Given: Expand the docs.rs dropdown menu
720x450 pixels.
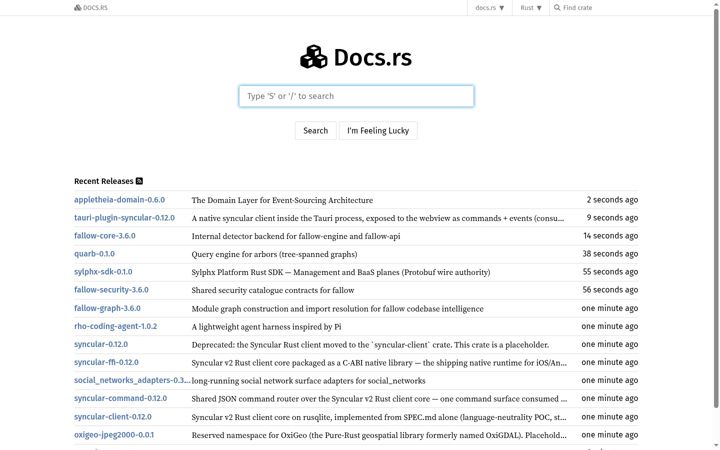Looking at the screenshot, I should coord(489,8).
